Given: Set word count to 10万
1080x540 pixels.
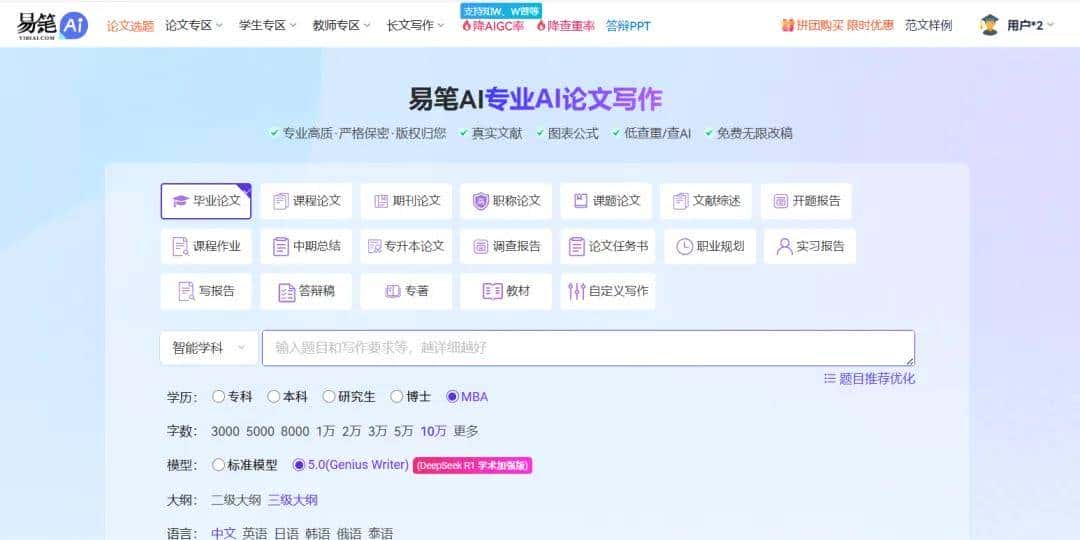Looking at the screenshot, I should (433, 431).
